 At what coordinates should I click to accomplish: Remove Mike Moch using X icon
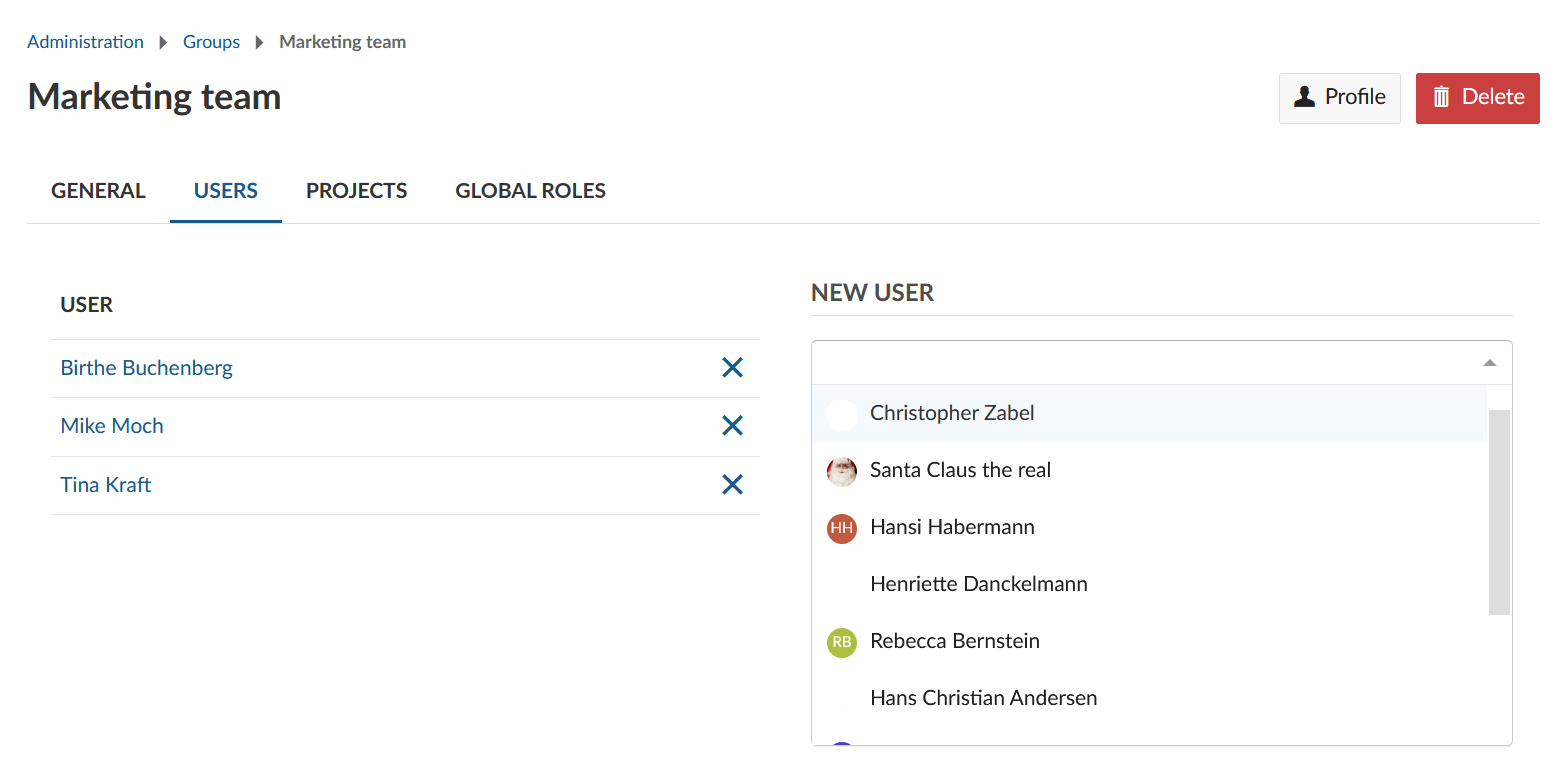[732, 426]
